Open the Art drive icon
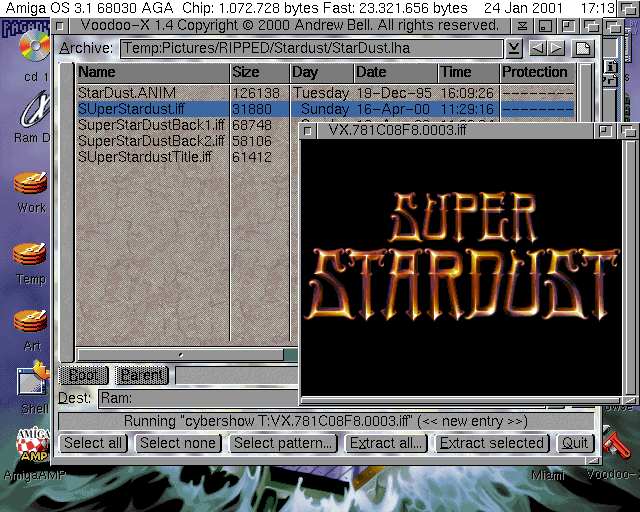640x512 pixels. 31,321
